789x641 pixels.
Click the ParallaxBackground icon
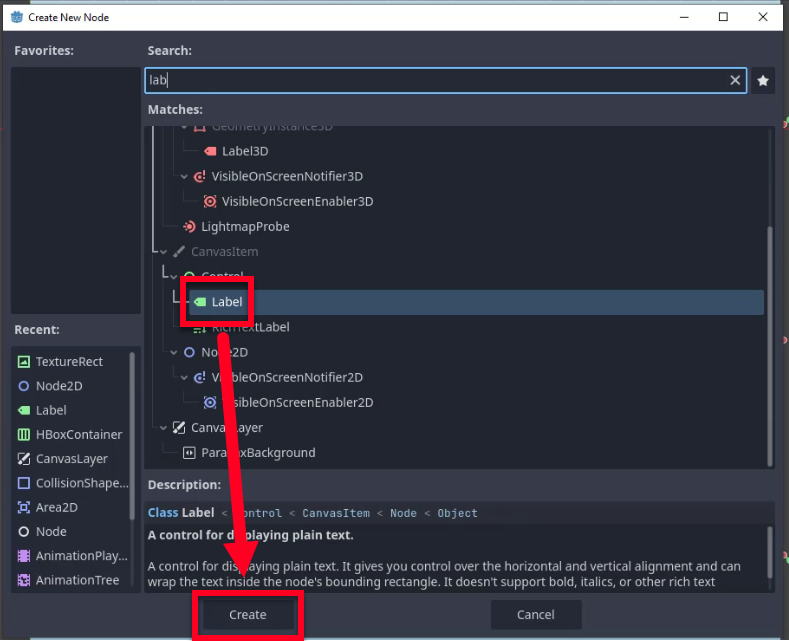pos(189,453)
